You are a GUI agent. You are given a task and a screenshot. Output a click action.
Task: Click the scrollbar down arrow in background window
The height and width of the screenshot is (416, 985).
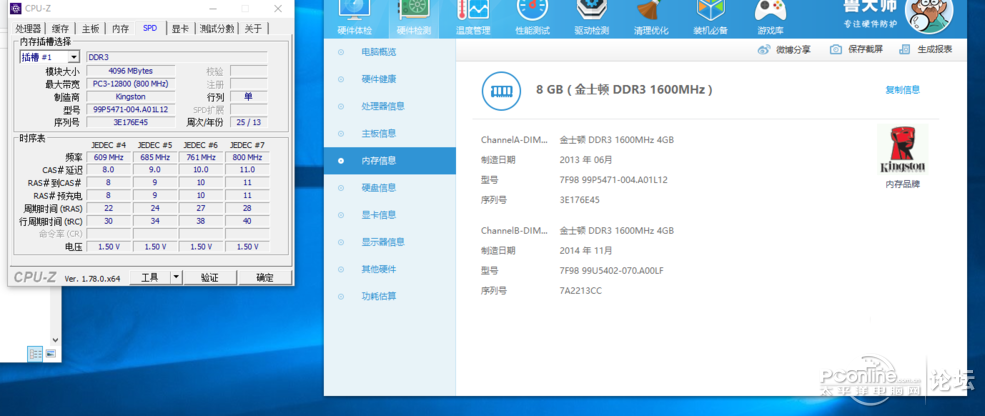point(55,340)
